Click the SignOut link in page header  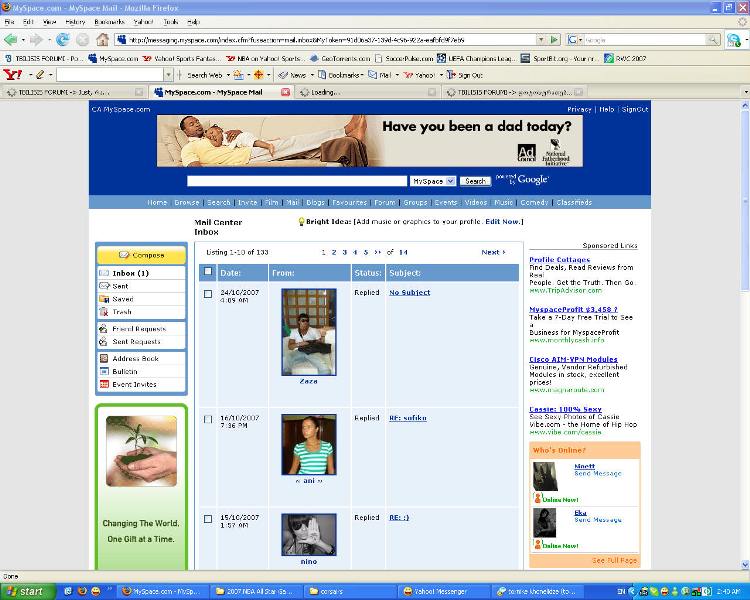[635, 109]
